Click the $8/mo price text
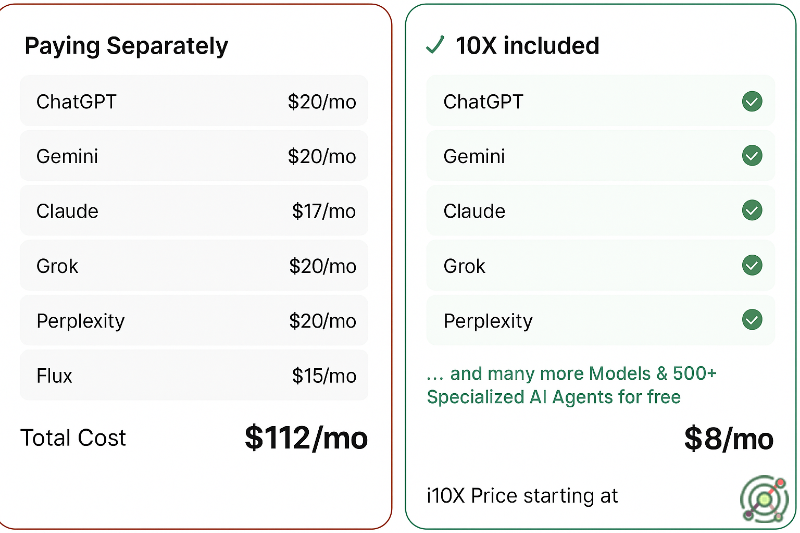The image size is (800, 533). (x=728, y=438)
